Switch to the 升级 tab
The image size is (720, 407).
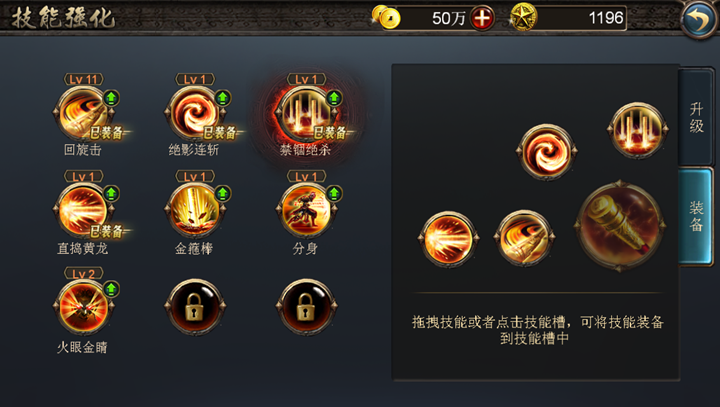tap(697, 117)
